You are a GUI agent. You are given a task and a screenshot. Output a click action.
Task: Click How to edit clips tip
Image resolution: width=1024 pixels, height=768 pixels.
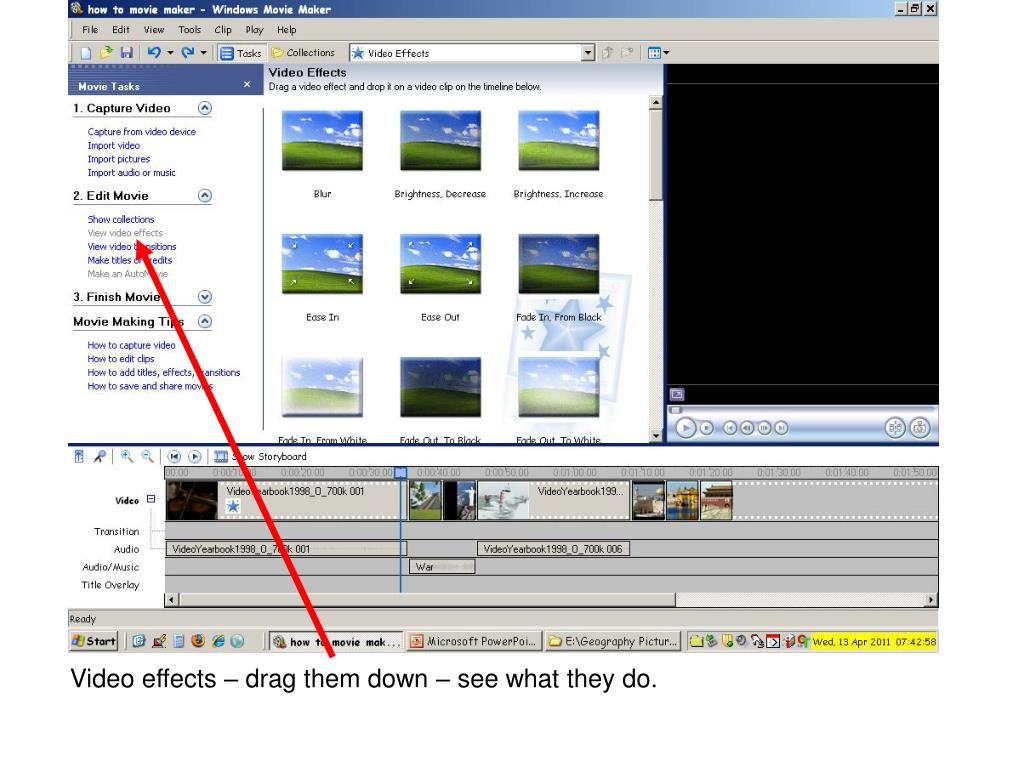coord(121,359)
